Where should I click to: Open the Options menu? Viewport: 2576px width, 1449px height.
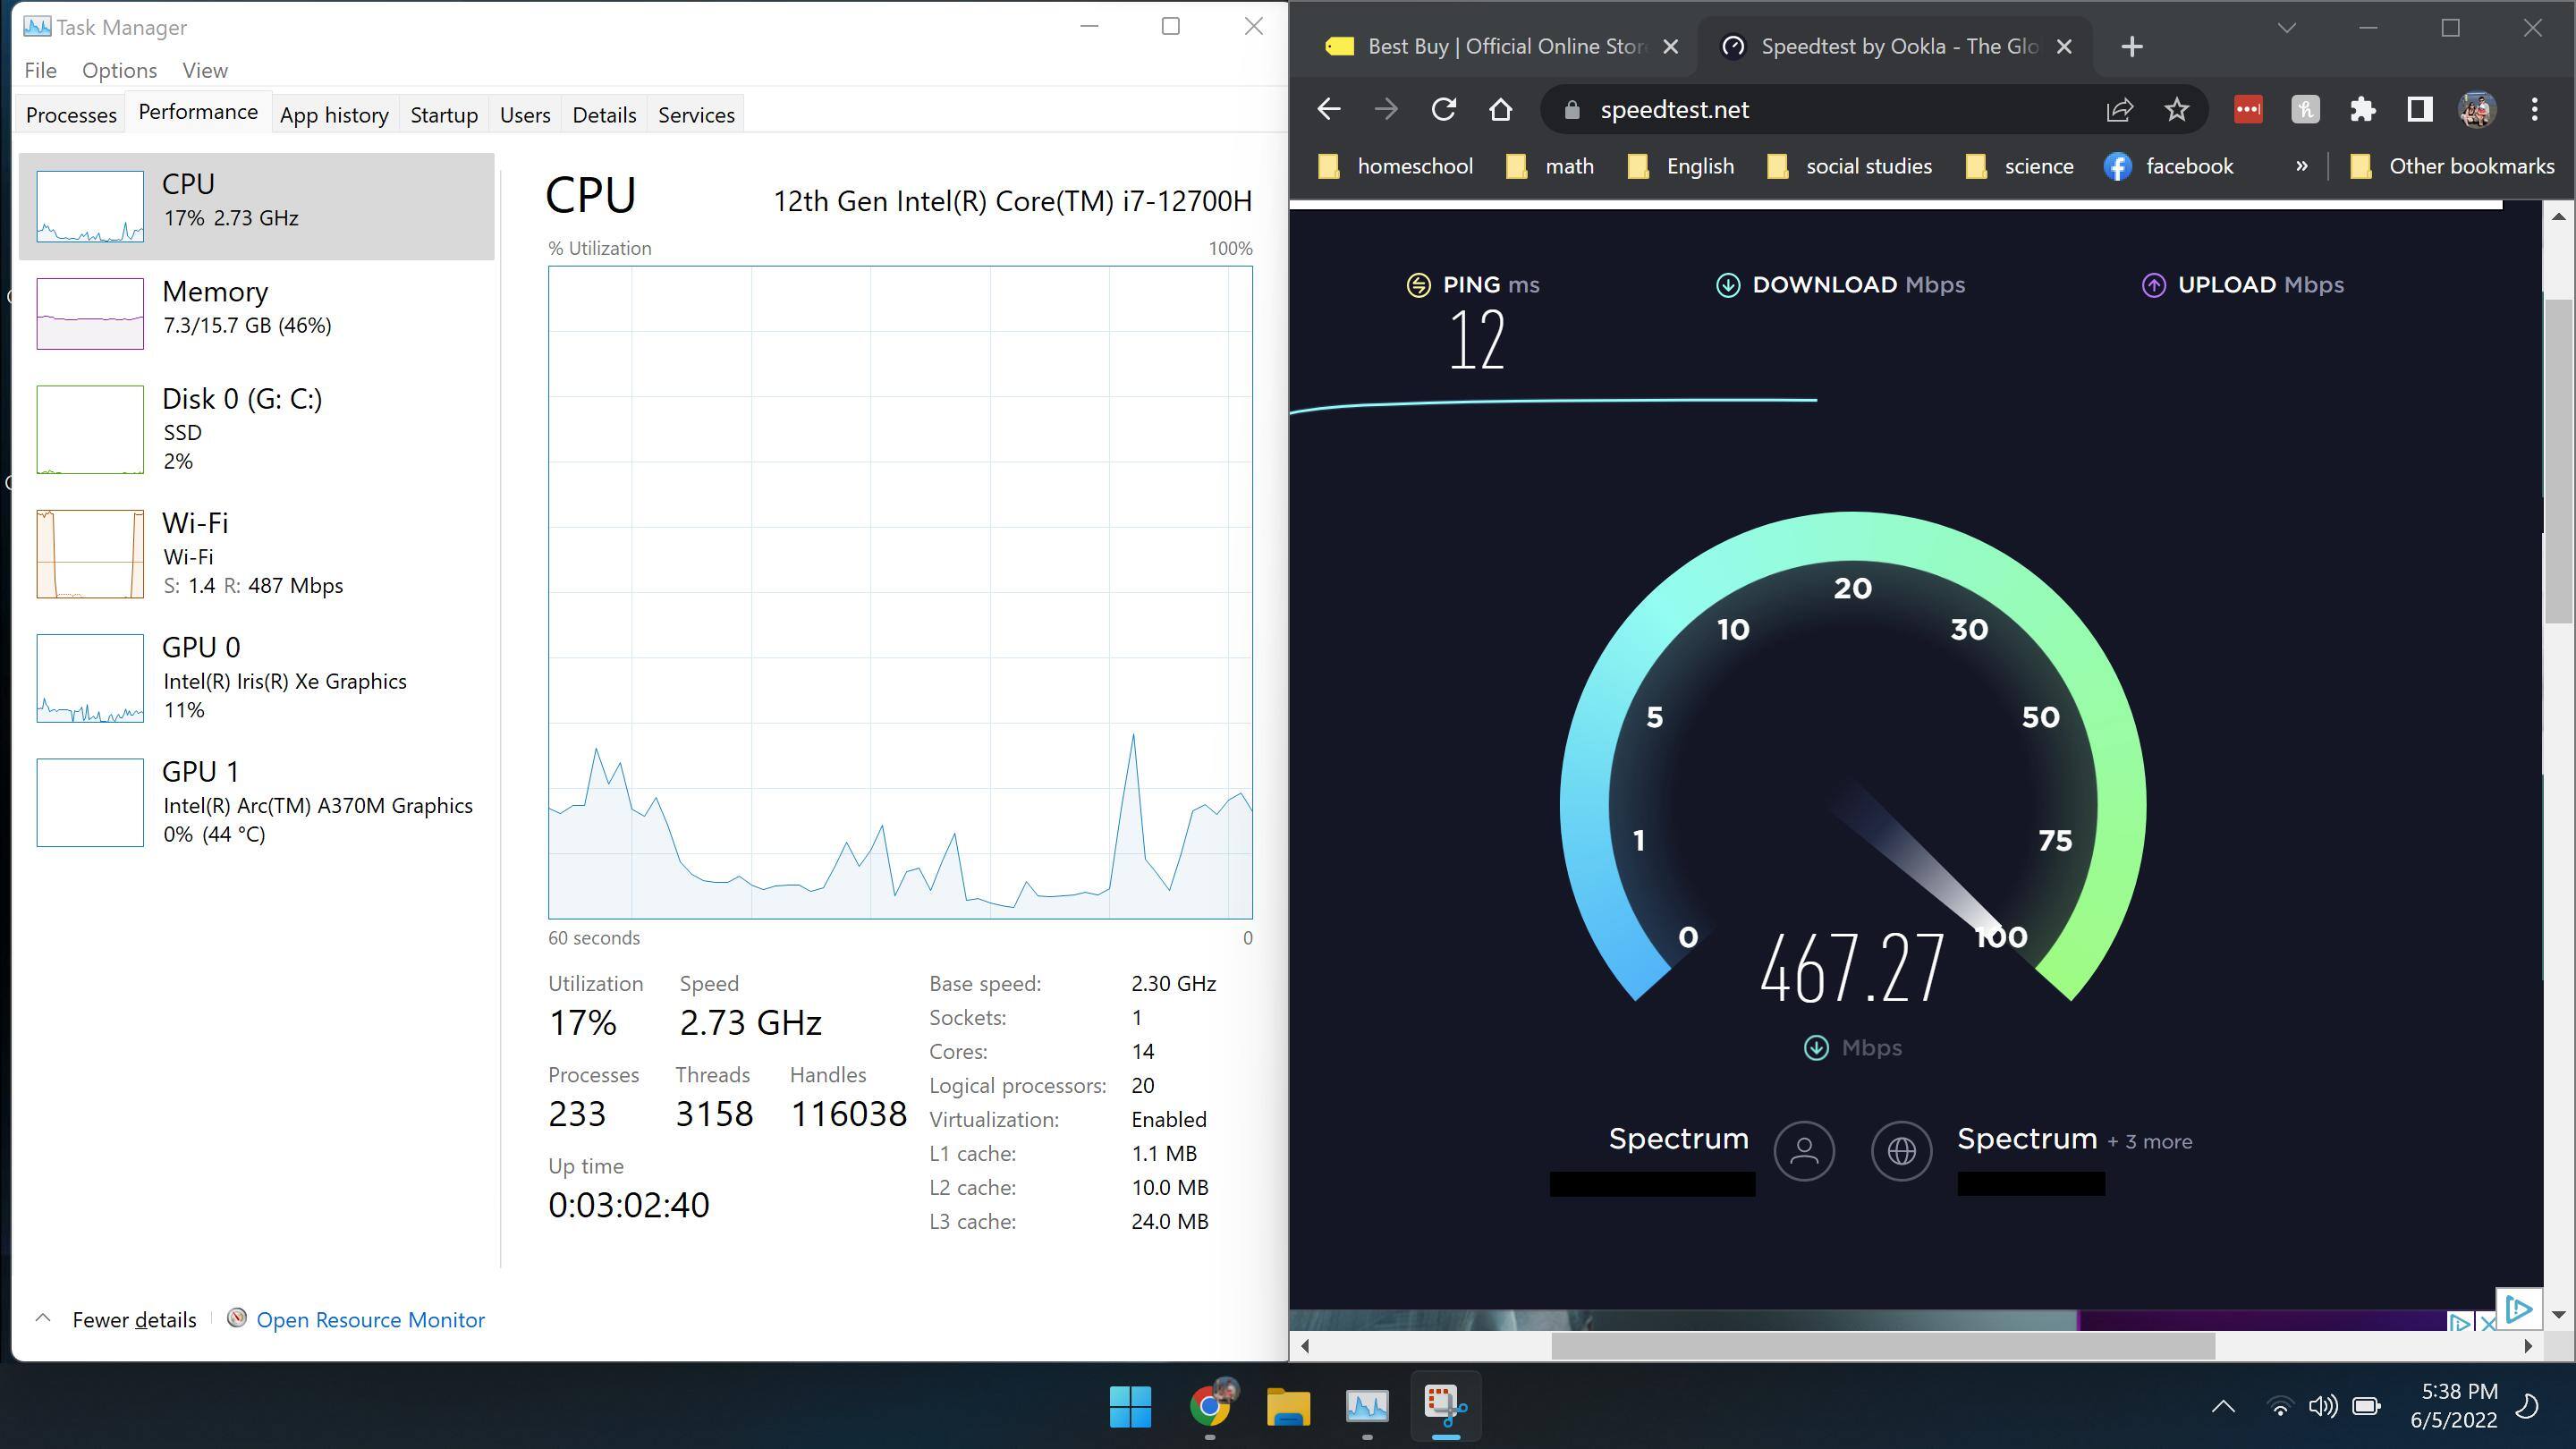coord(119,70)
